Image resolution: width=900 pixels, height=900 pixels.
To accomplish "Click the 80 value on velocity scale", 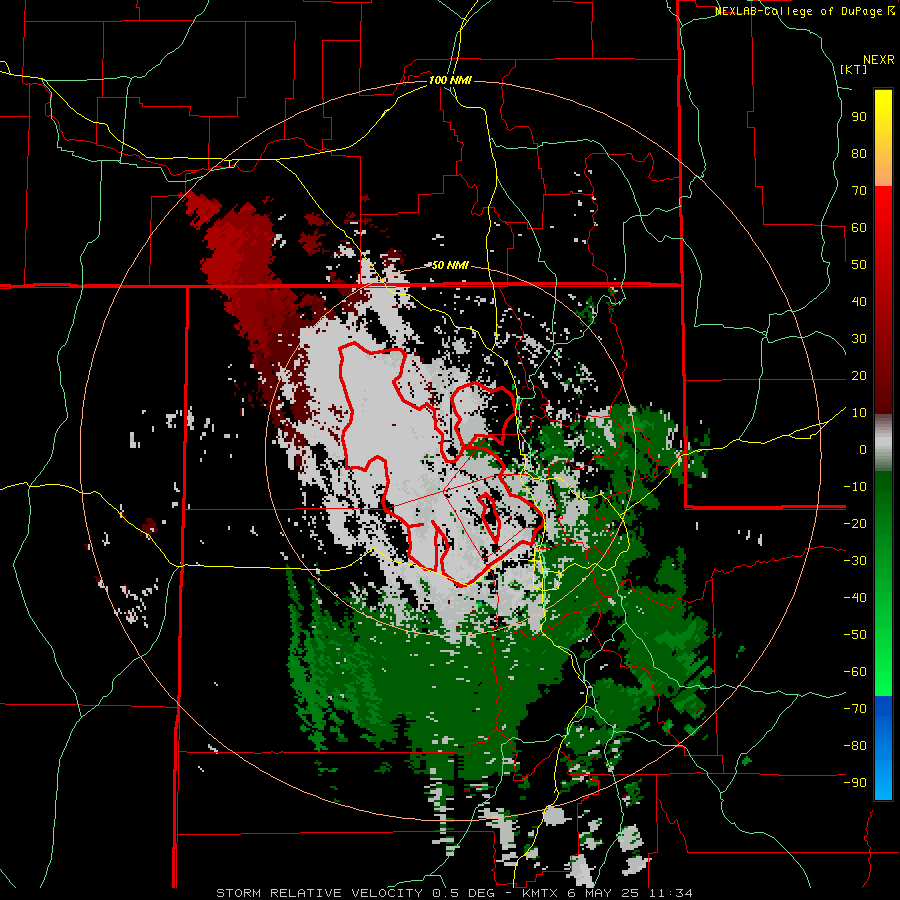I will point(859,154).
